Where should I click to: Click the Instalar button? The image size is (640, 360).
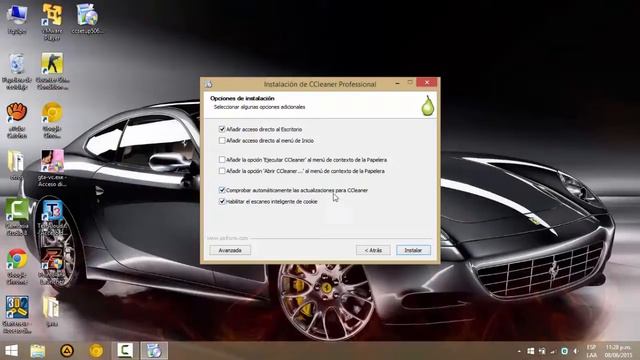coord(413,250)
